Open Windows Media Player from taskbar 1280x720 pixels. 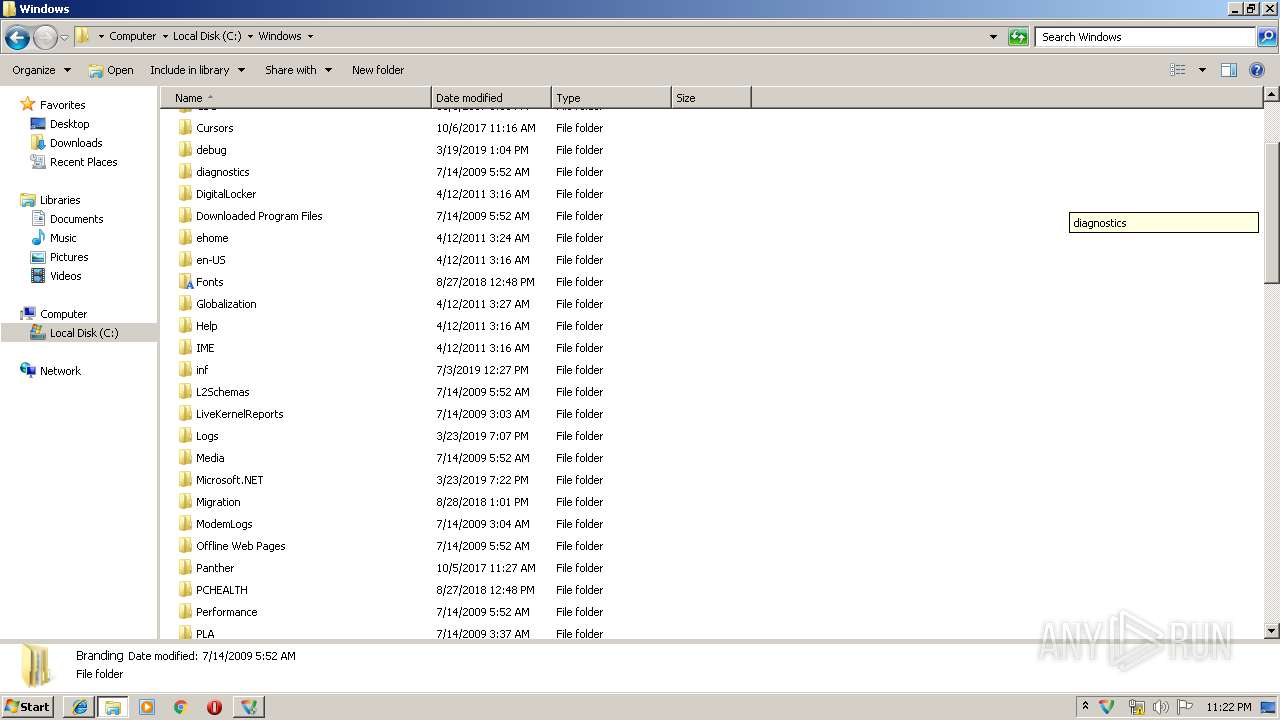(x=147, y=707)
